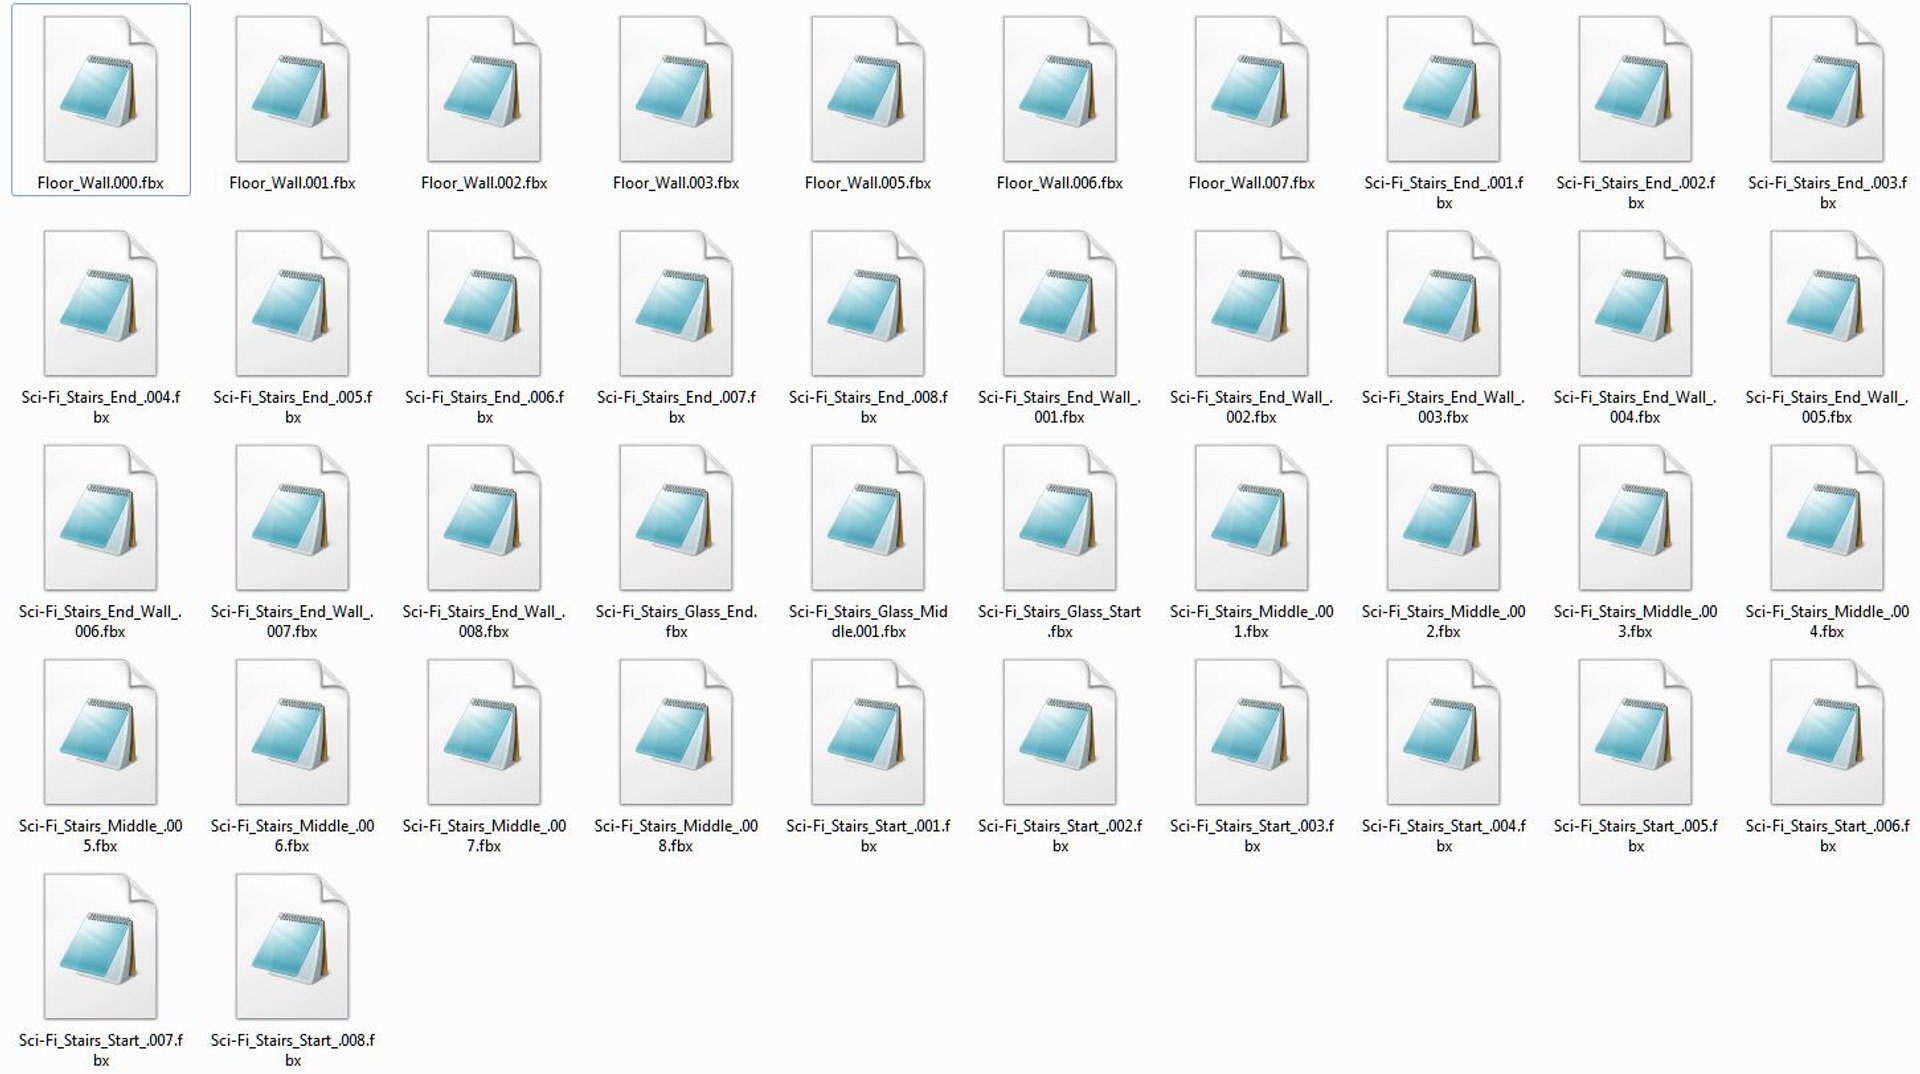Screen dimensions: 1920x1074
Task: Click the filename label "Sci-Fi_Stairs_Middle_.006.fbx"
Action: coord(292,836)
